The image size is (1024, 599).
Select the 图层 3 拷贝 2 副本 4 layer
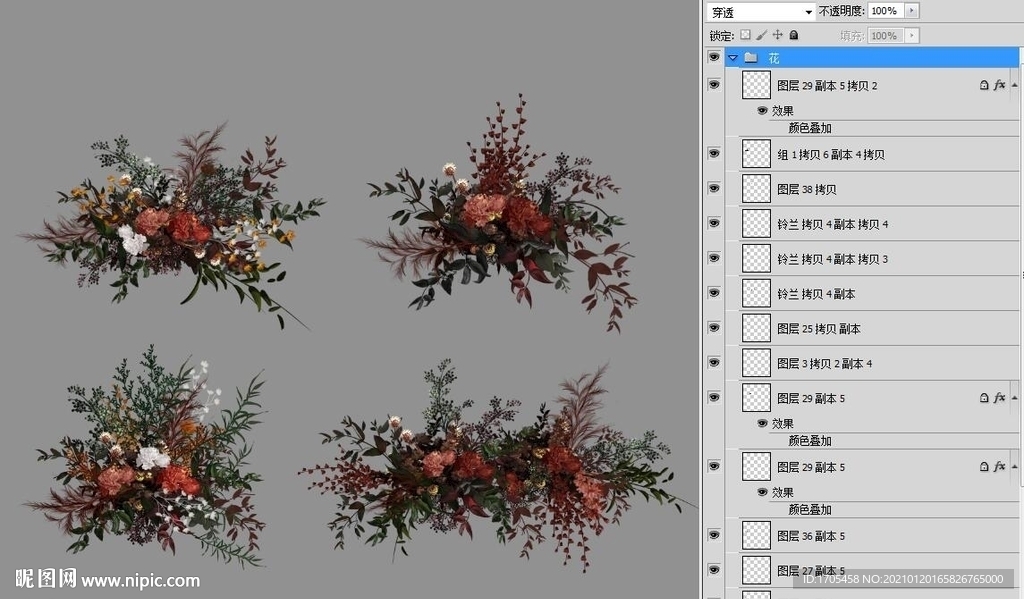824,363
